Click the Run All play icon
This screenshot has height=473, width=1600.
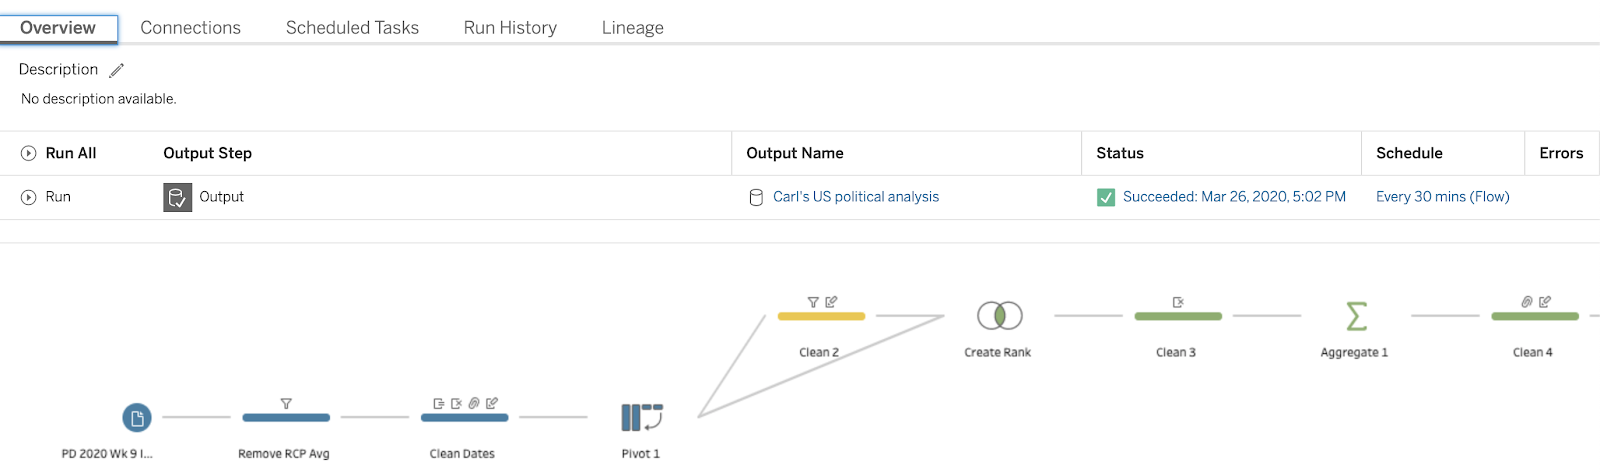tap(29, 153)
